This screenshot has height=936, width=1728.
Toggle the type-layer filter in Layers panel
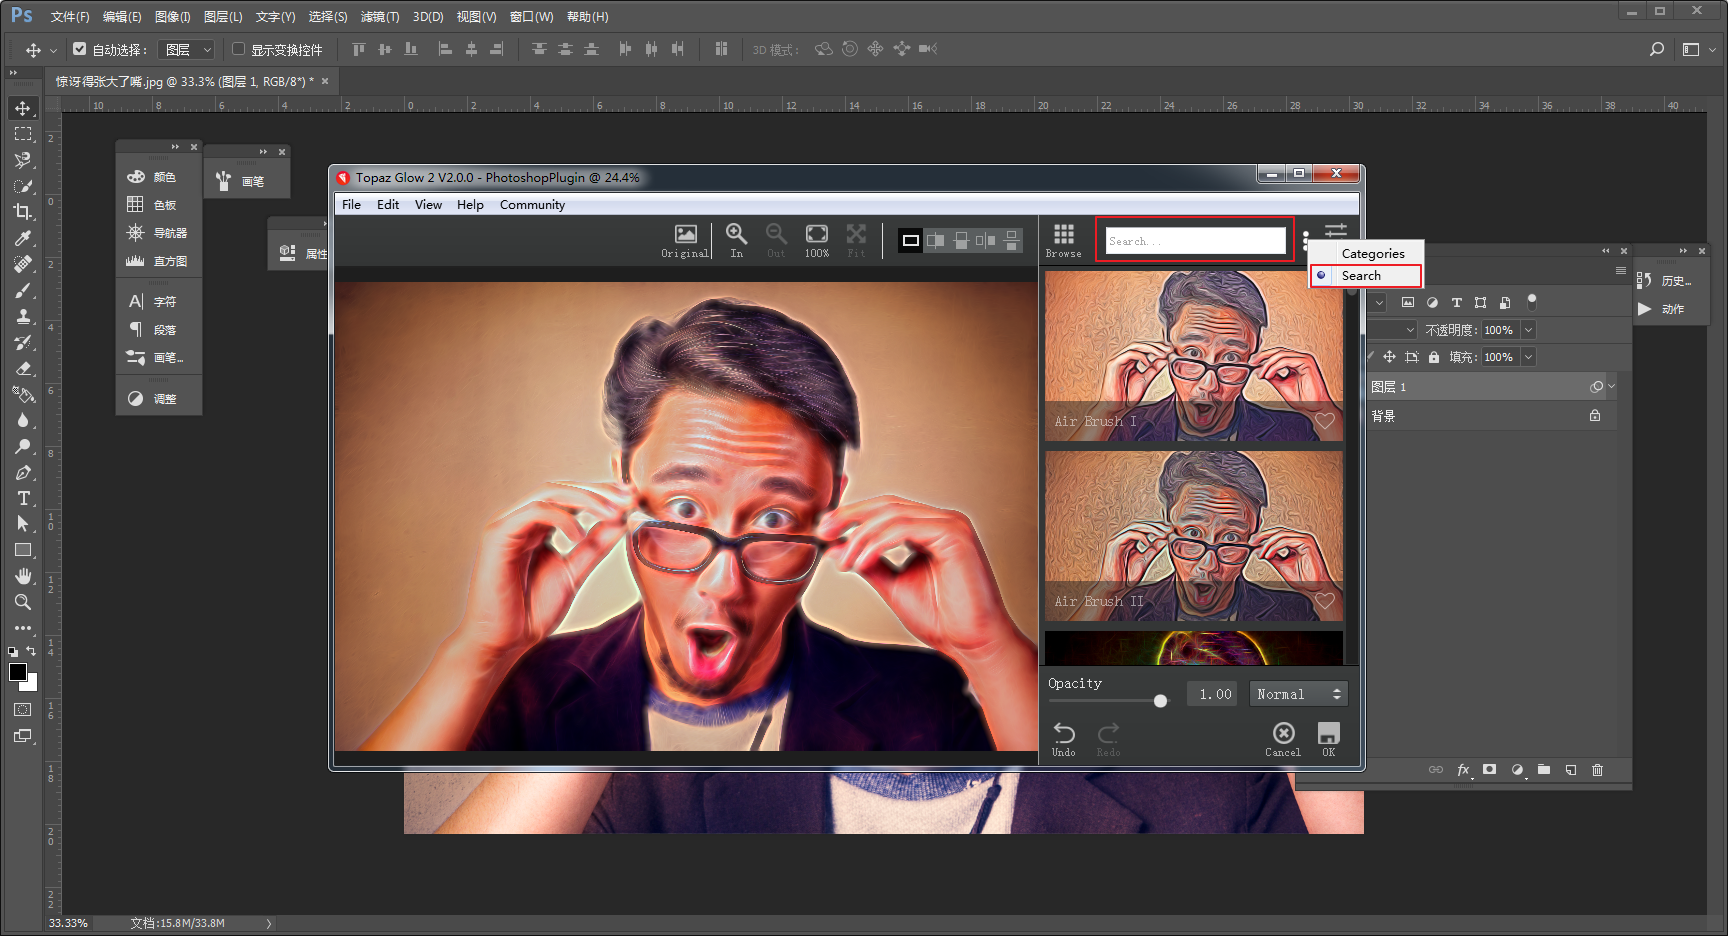click(x=1456, y=302)
